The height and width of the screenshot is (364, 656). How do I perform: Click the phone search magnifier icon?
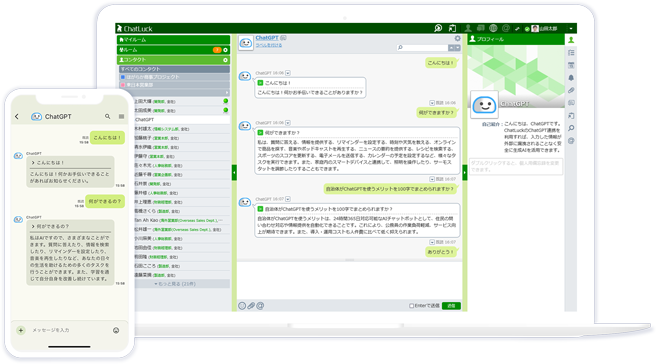[x=108, y=117]
